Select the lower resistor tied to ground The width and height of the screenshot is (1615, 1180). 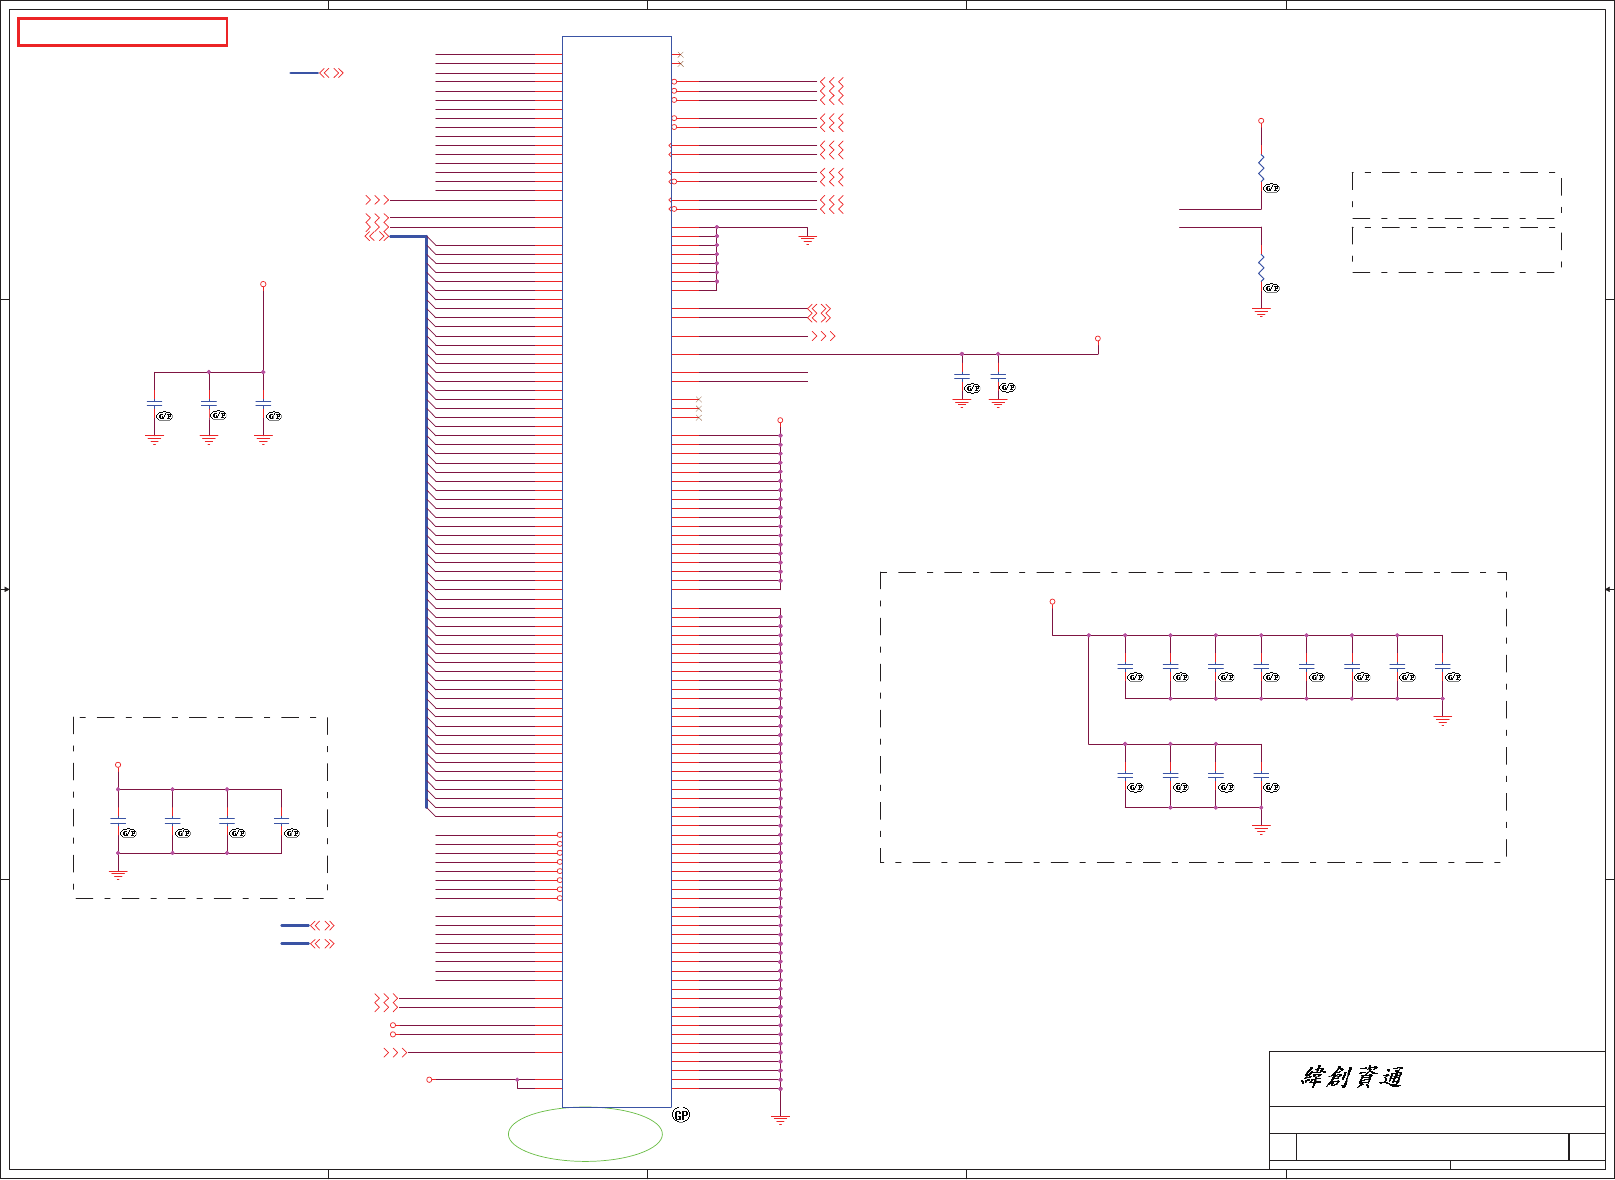pyautogui.click(x=1261, y=268)
